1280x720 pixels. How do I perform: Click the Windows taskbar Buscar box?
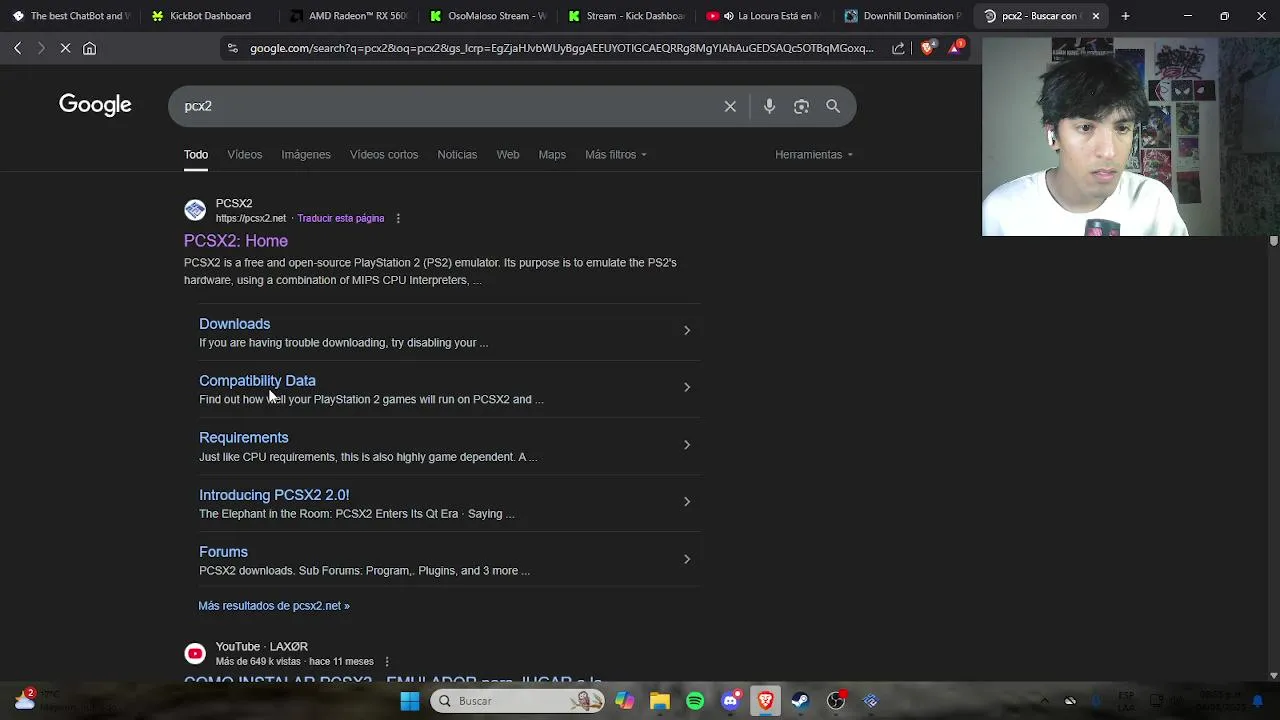(518, 701)
